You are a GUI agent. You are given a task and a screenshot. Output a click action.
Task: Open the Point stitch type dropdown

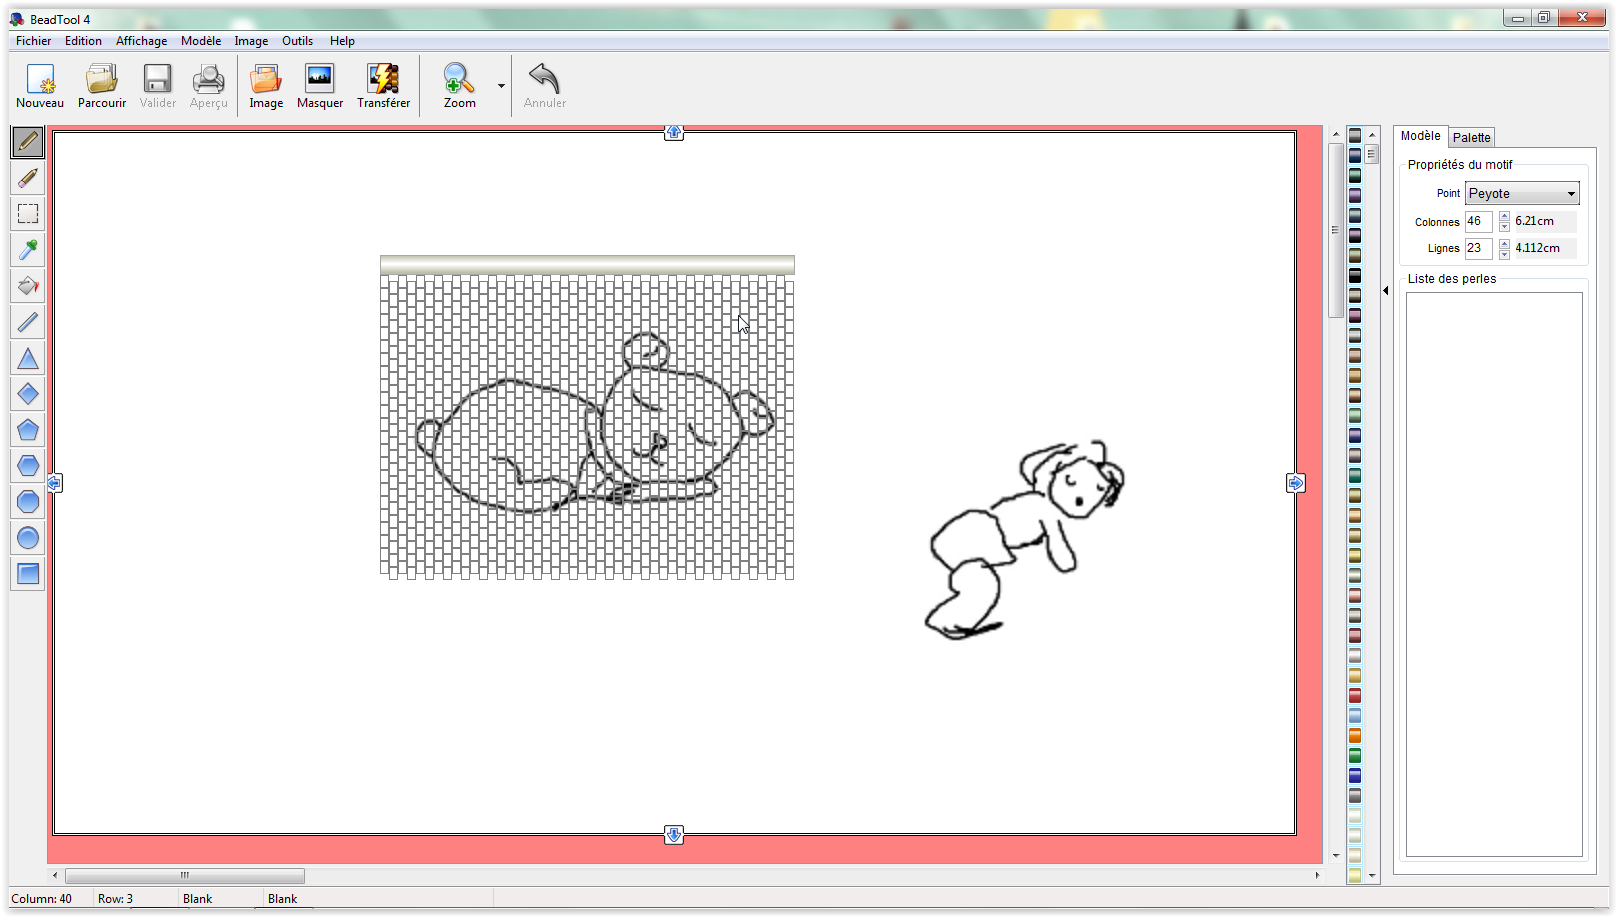tap(1521, 194)
